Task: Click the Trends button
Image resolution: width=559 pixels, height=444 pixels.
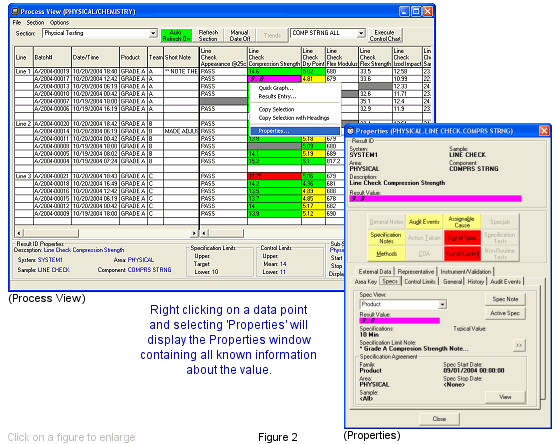Action: pyautogui.click(x=272, y=35)
